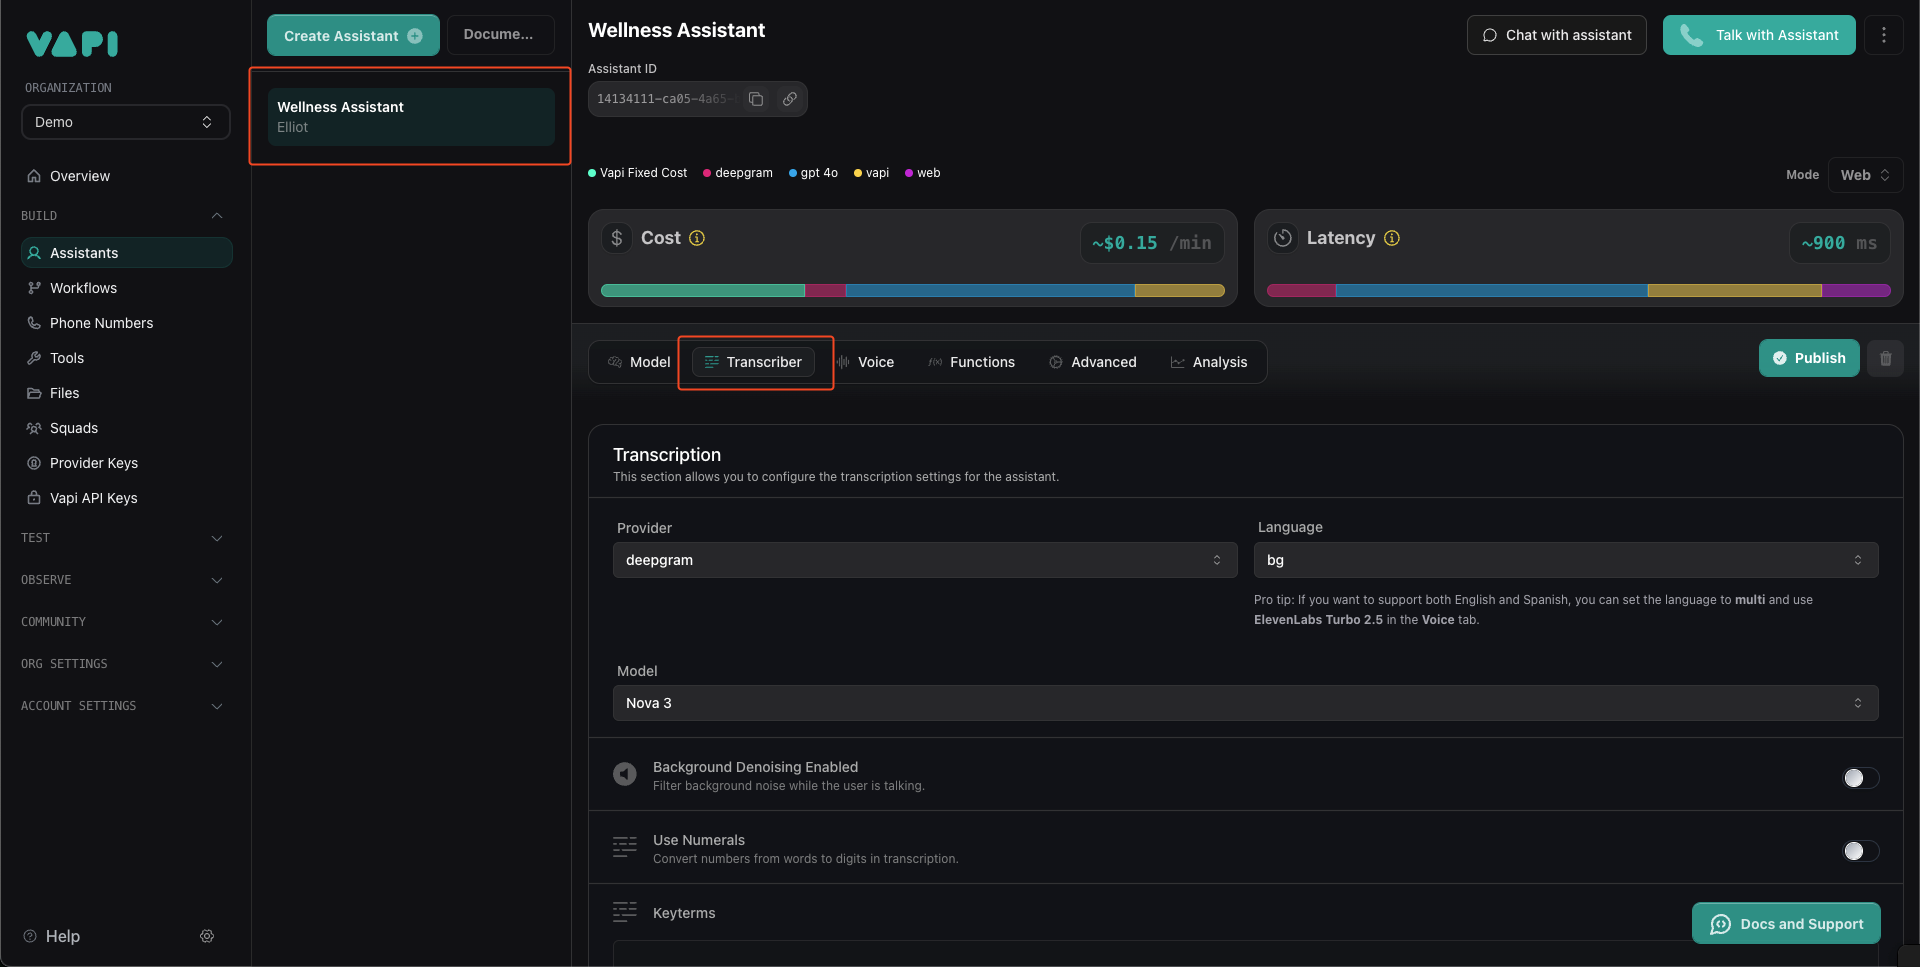Image resolution: width=1920 pixels, height=967 pixels.
Task: Open the three-dot more options menu
Action: [1884, 35]
